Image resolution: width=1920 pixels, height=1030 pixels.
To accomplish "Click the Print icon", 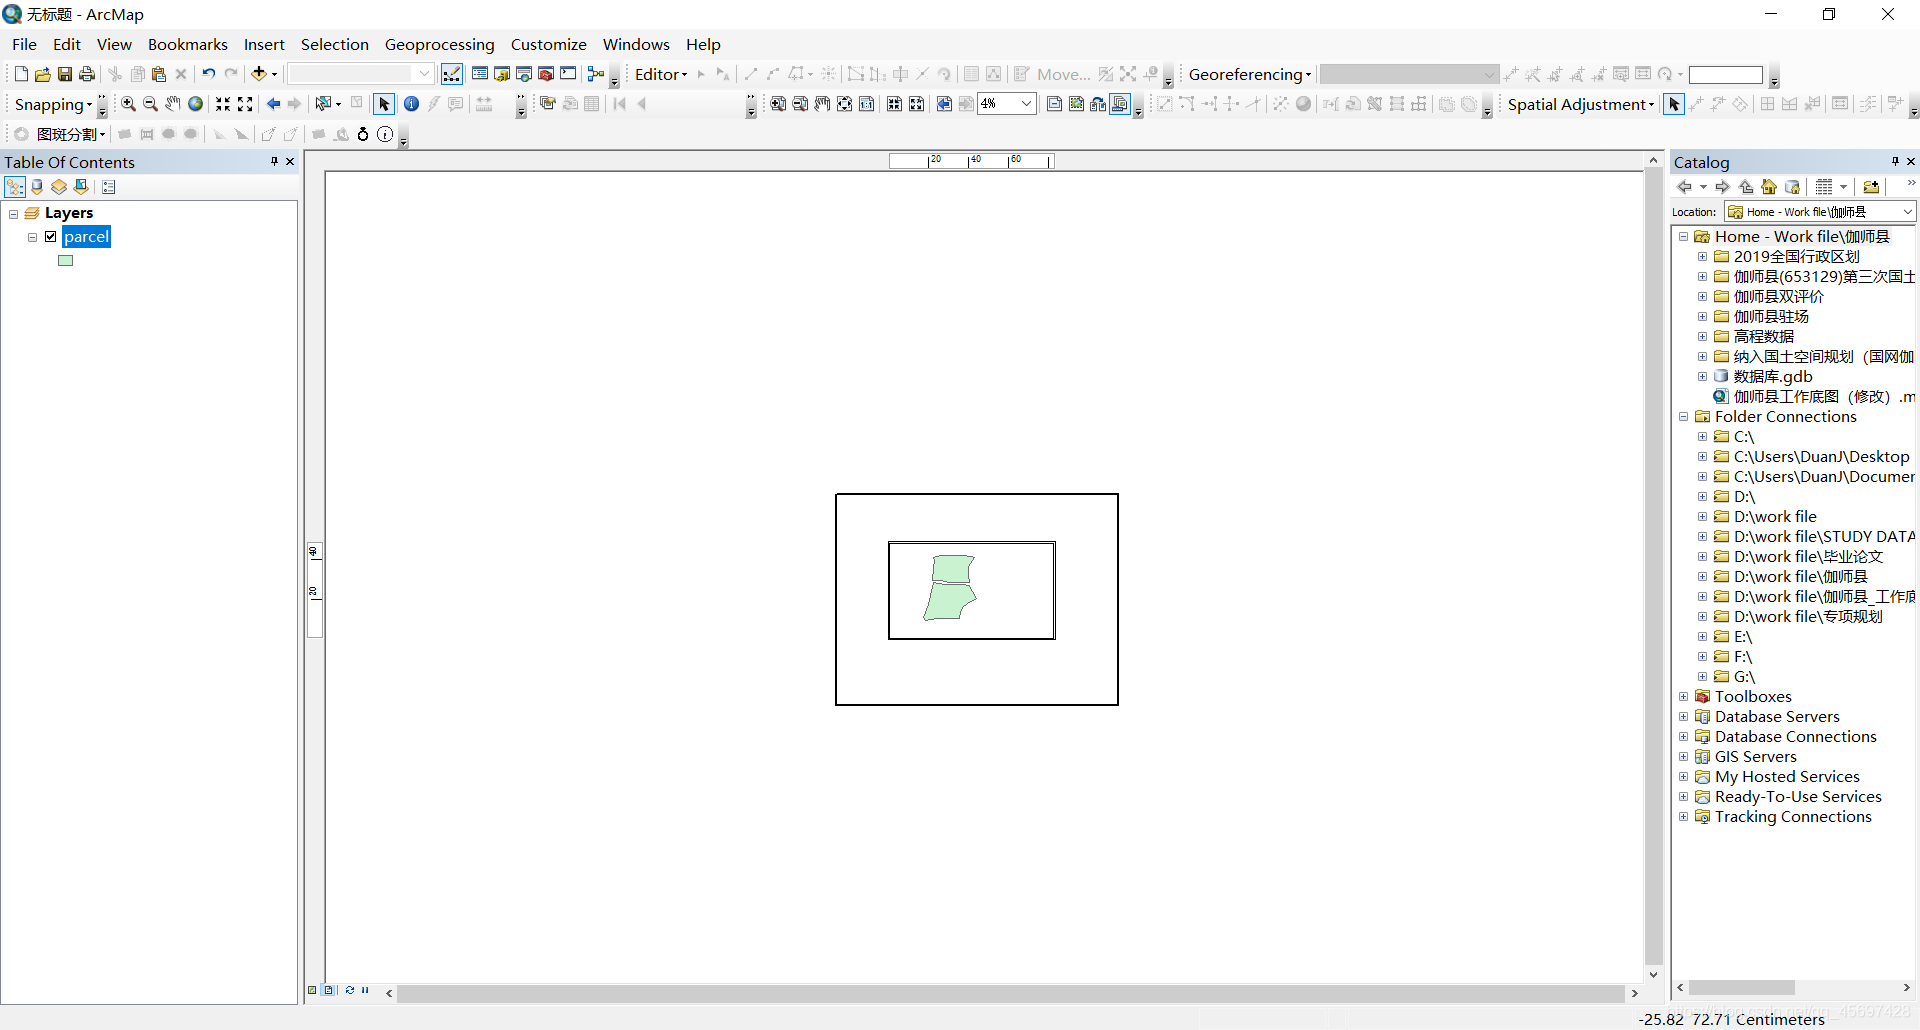I will coord(87,74).
